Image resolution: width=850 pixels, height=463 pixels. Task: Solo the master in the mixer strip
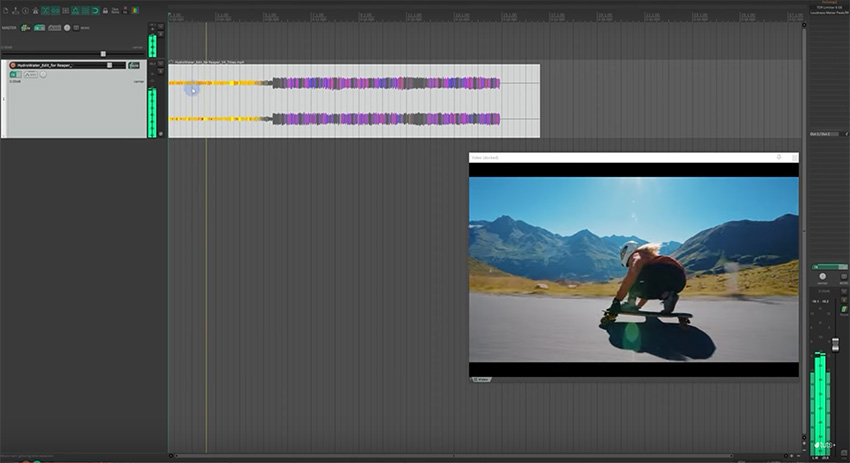pyautogui.click(x=844, y=299)
